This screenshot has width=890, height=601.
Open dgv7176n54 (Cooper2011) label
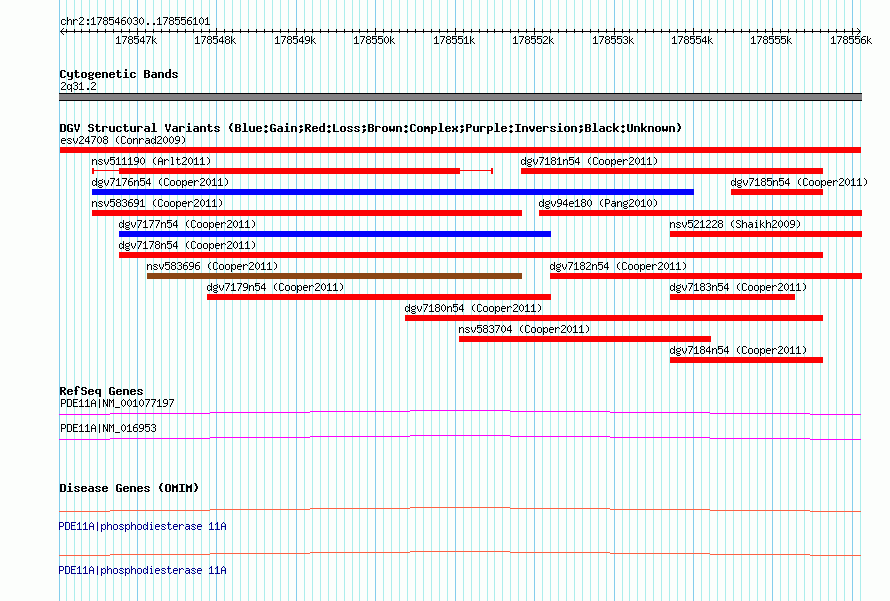[x=160, y=182]
